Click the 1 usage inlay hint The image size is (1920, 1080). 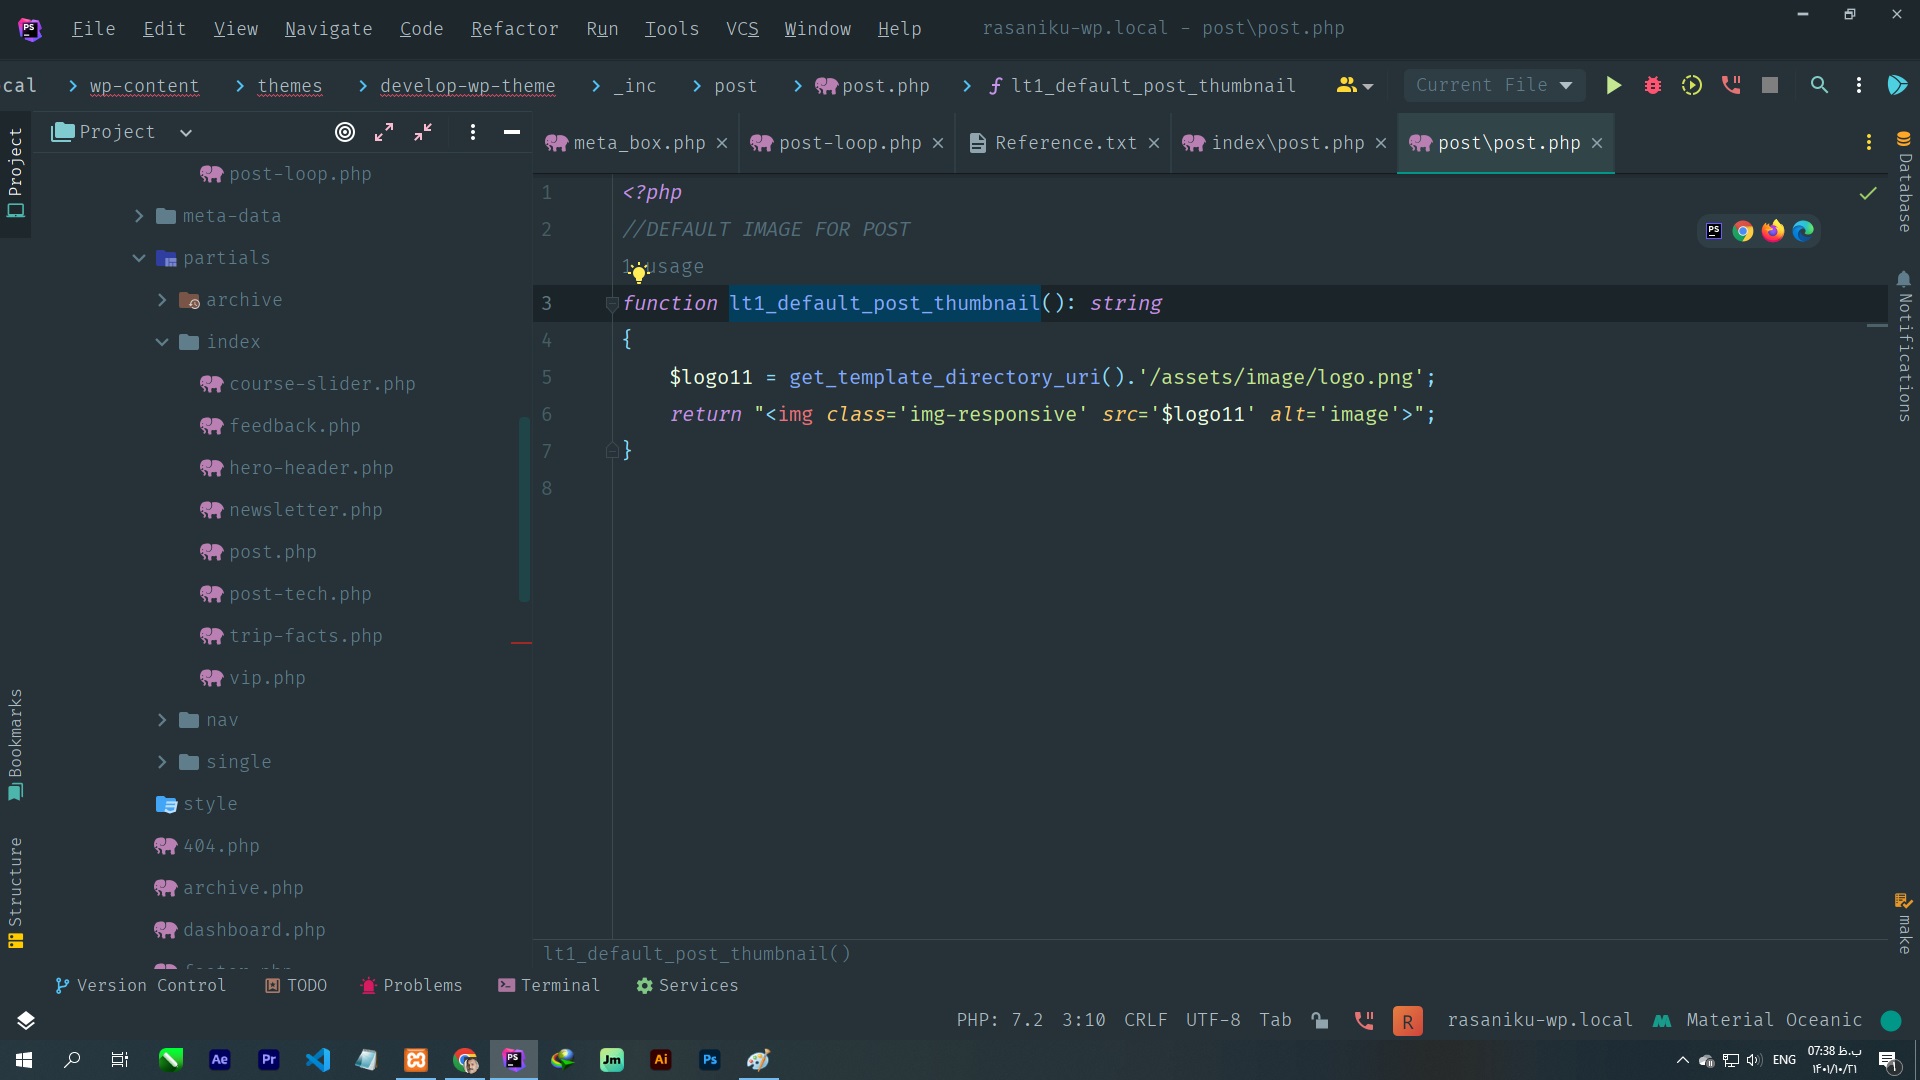(664, 267)
